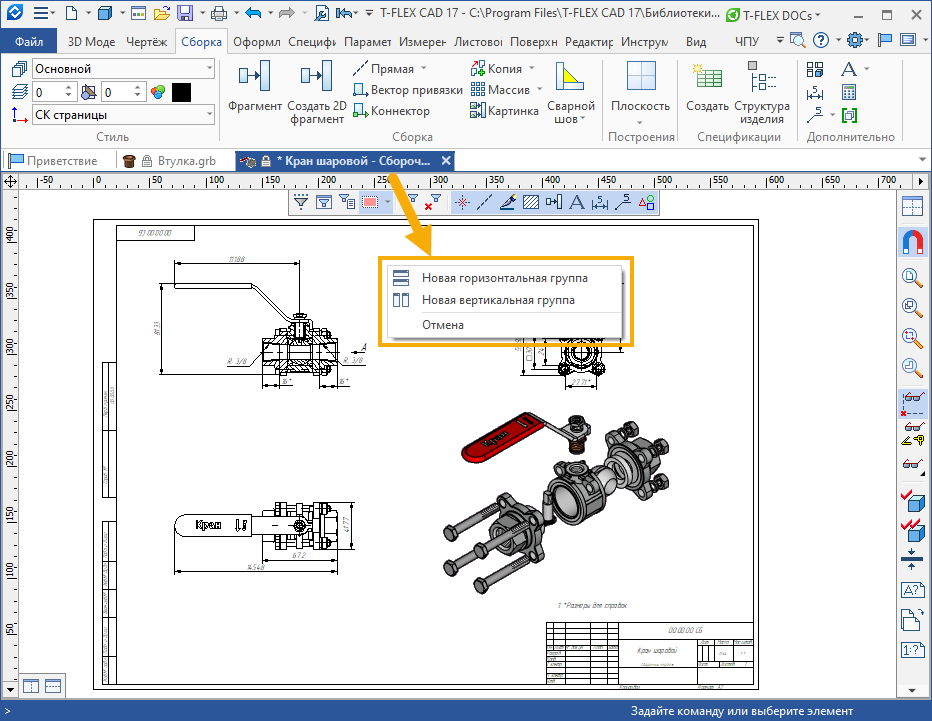Screen dimensions: 932x721
Task: Choose the hatch tool in floating toolbar
Action: click(530, 203)
